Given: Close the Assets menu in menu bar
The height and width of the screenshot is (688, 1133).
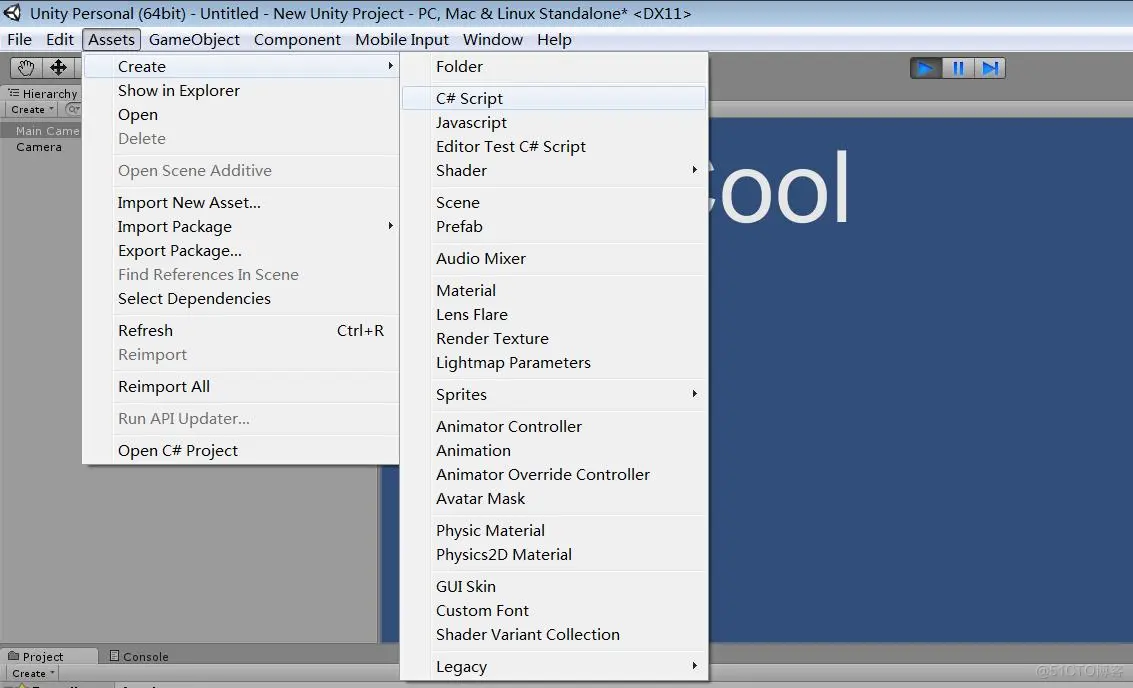Looking at the screenshot, I should [x=111, y=40].
